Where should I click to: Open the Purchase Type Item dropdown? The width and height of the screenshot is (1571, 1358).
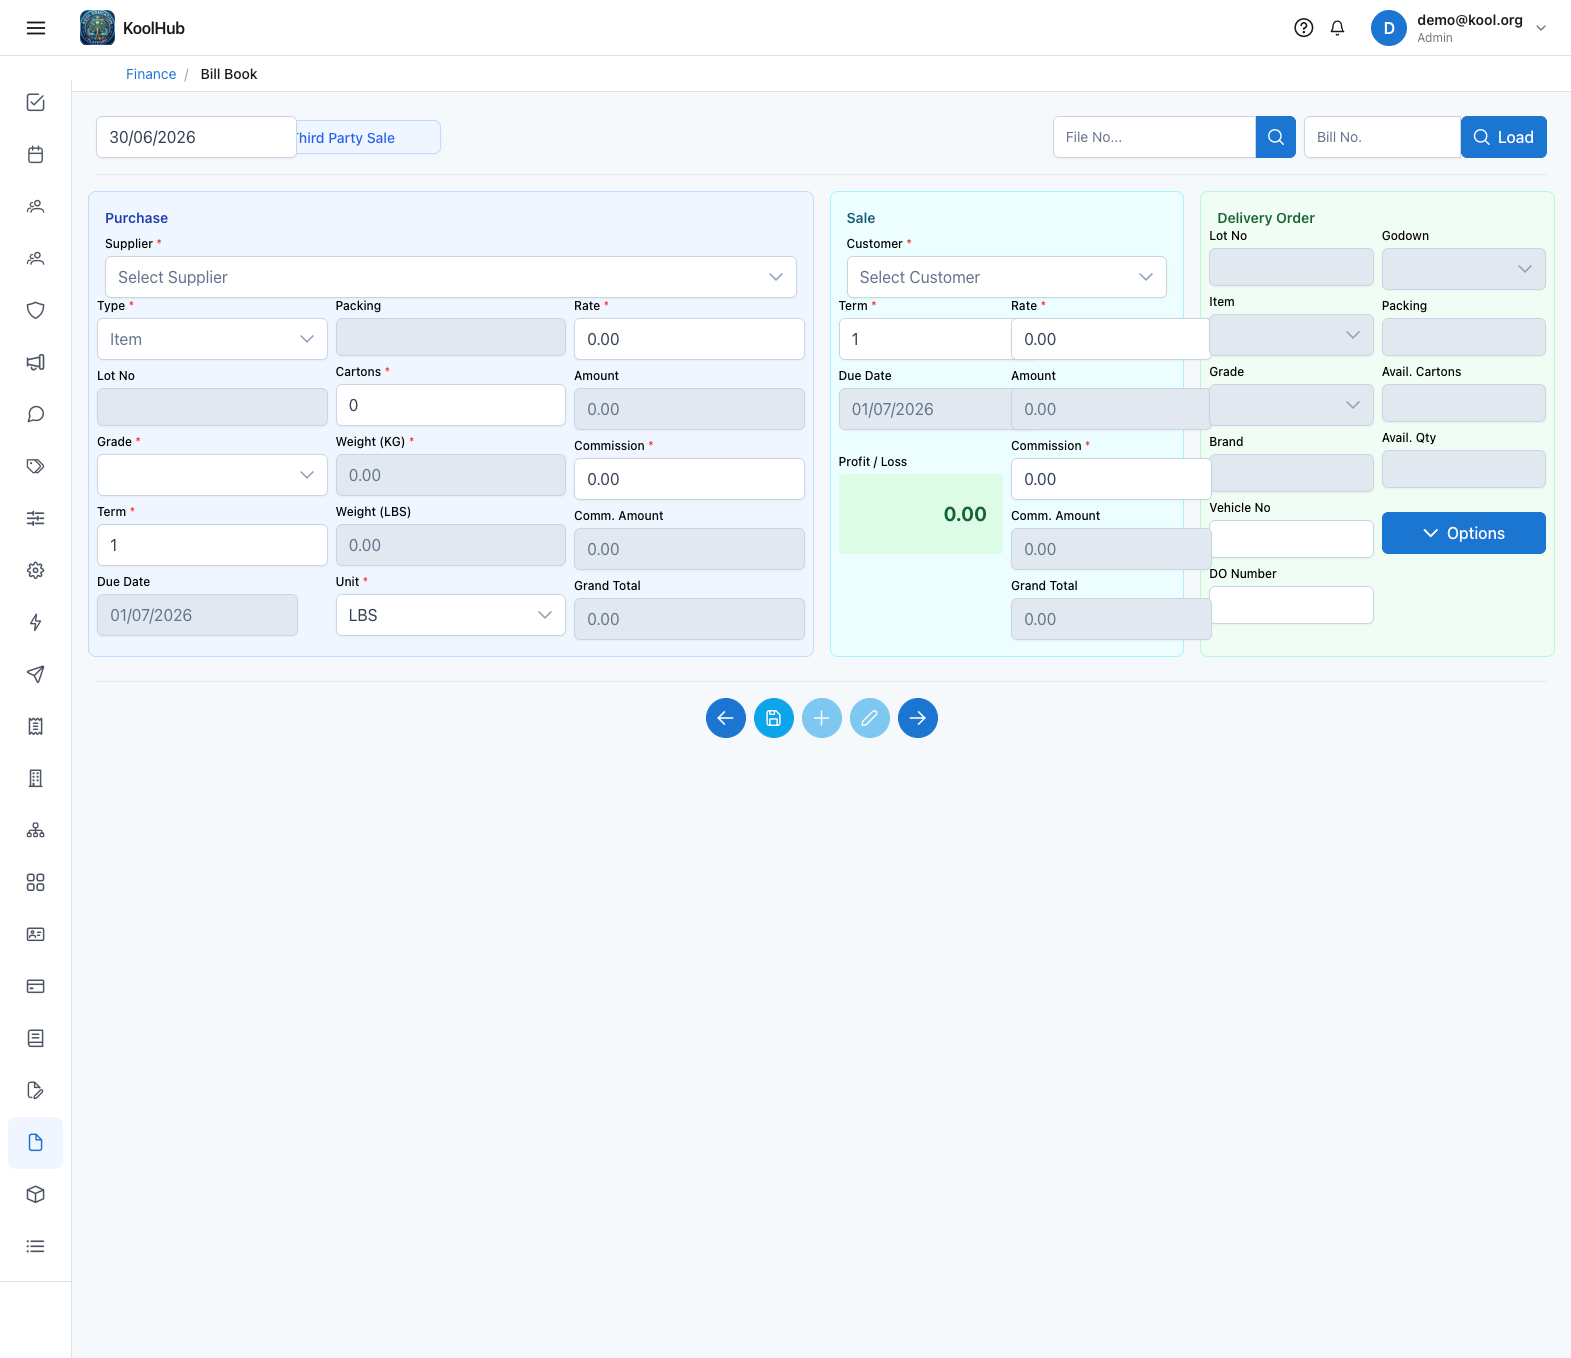pos(212,339)
